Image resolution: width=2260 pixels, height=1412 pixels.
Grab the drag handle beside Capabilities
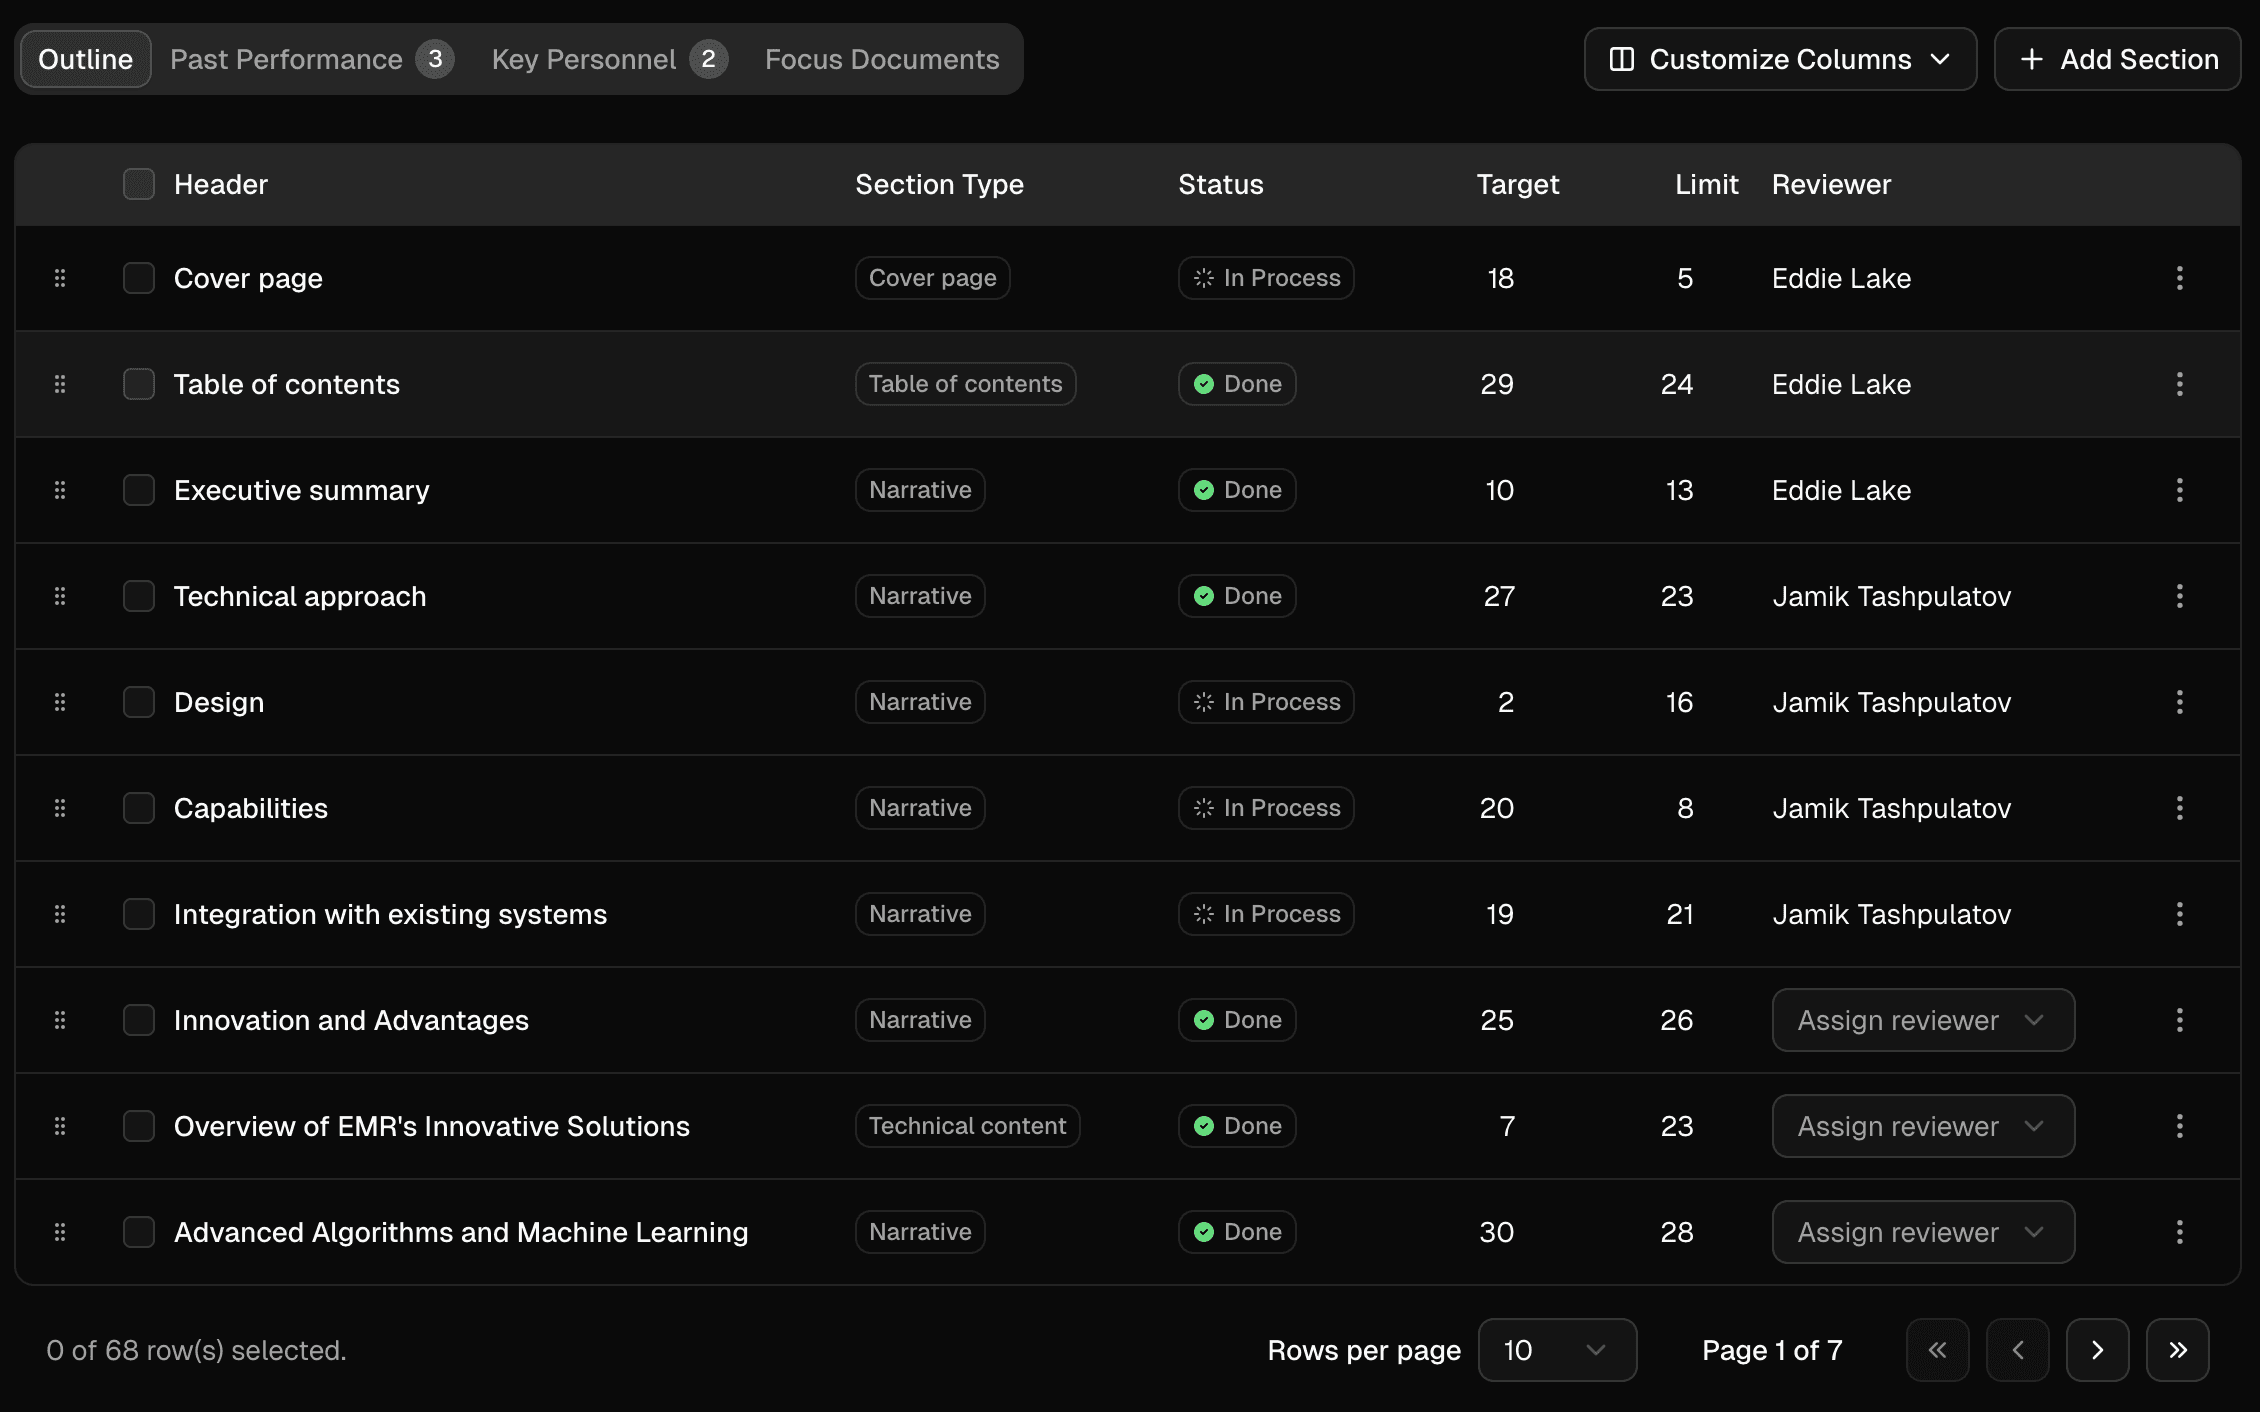tap(60, 808)
